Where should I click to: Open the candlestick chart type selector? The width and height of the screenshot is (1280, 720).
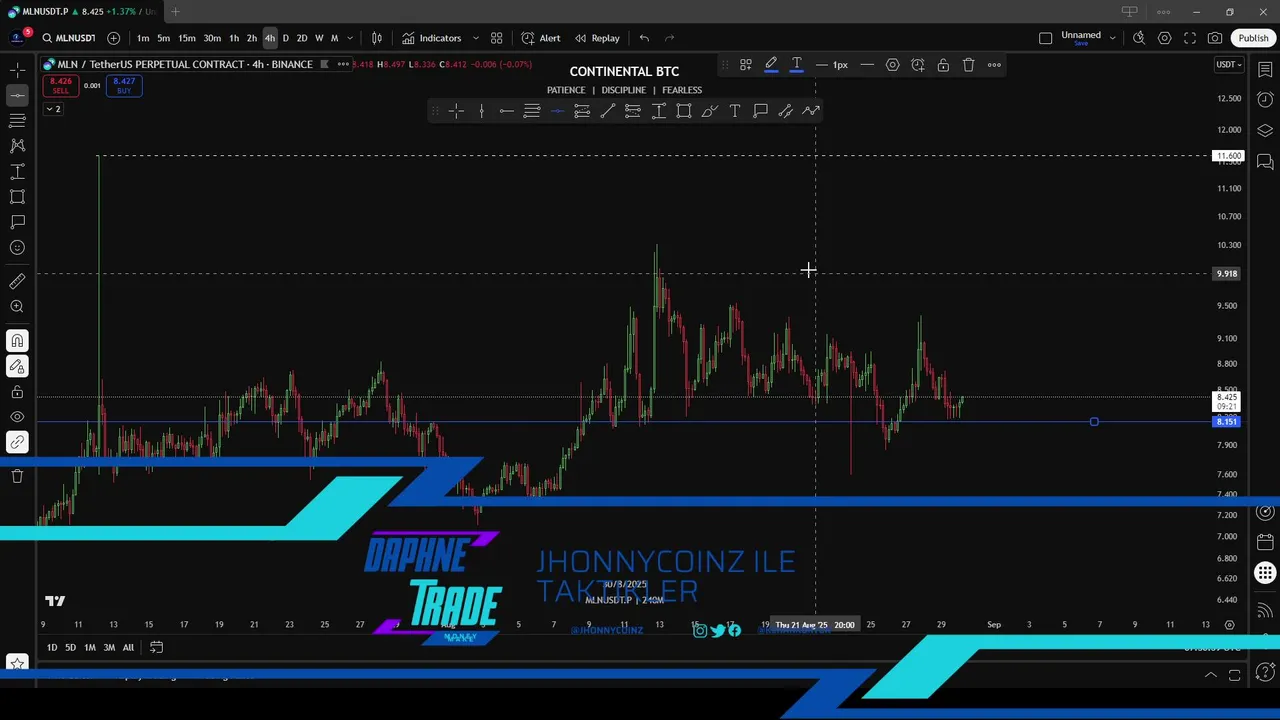pos(377,38)
